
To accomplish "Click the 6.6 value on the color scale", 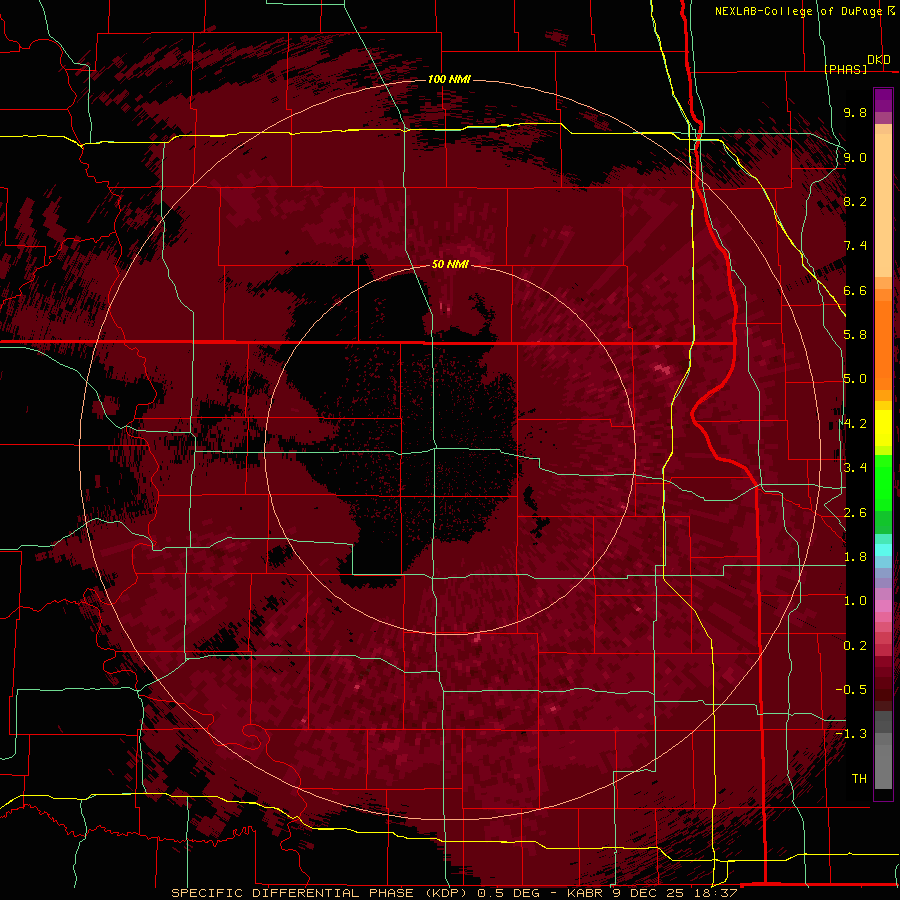I will coord(855,290).
